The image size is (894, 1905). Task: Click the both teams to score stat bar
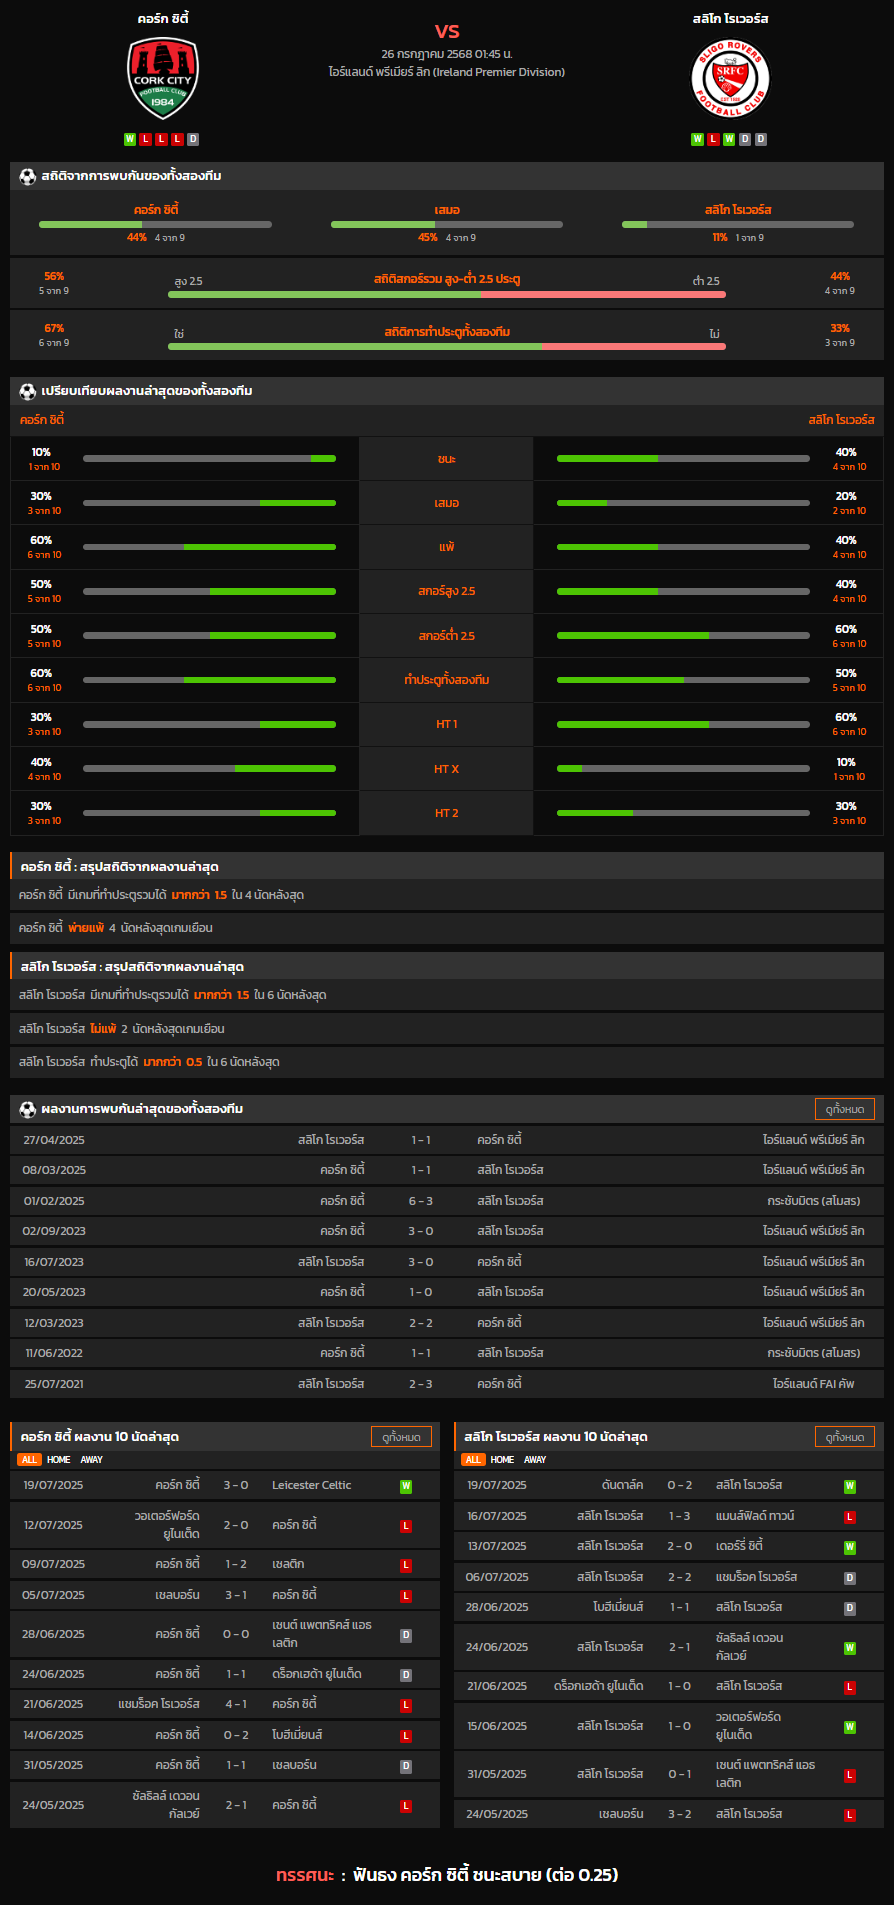[x=447, y=347]
